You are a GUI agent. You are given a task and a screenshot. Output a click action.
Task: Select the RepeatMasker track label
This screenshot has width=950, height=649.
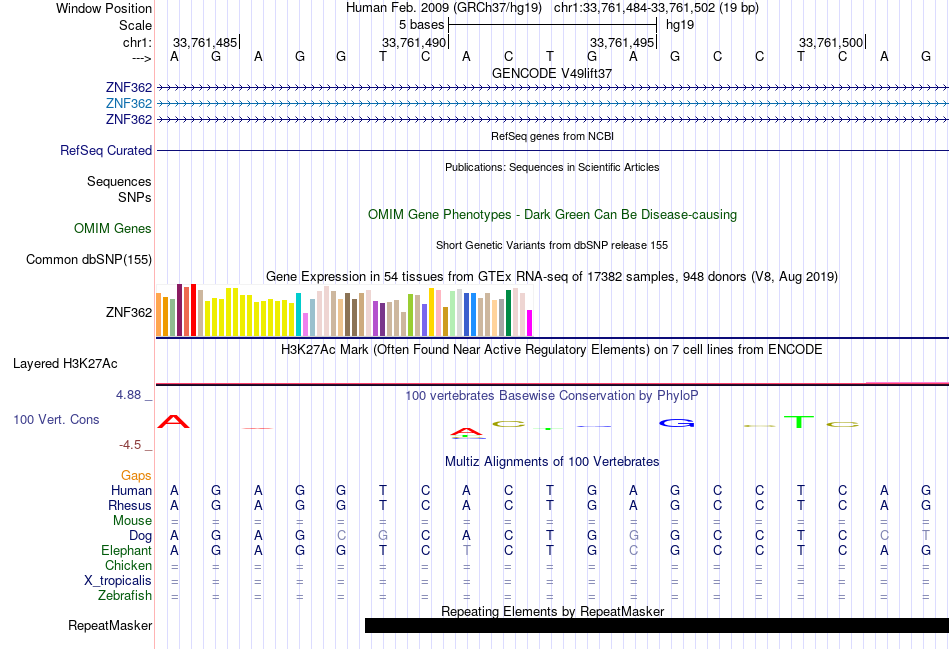tap(110, 625)
